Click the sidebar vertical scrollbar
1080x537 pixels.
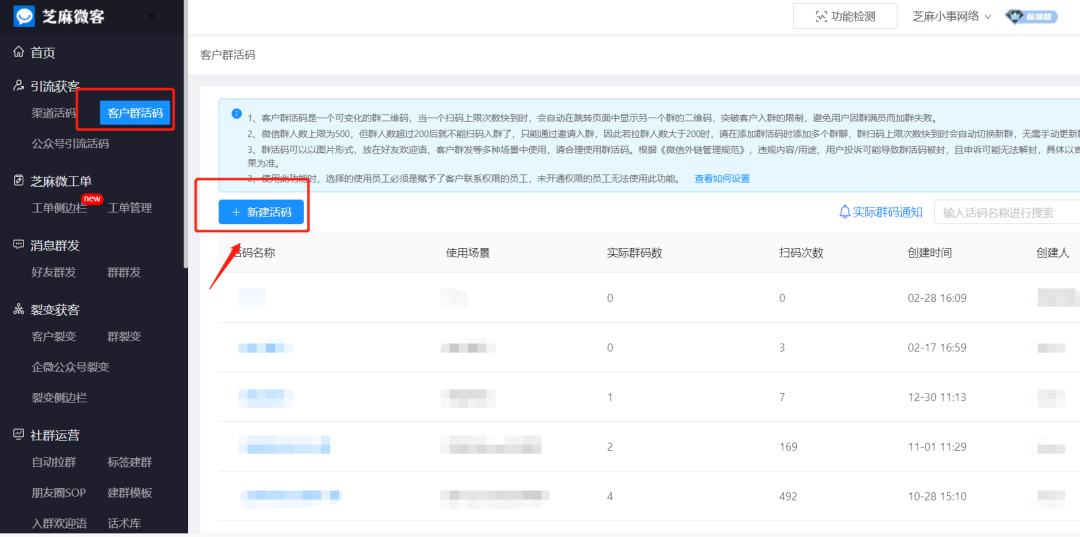[x=185, y=134]
